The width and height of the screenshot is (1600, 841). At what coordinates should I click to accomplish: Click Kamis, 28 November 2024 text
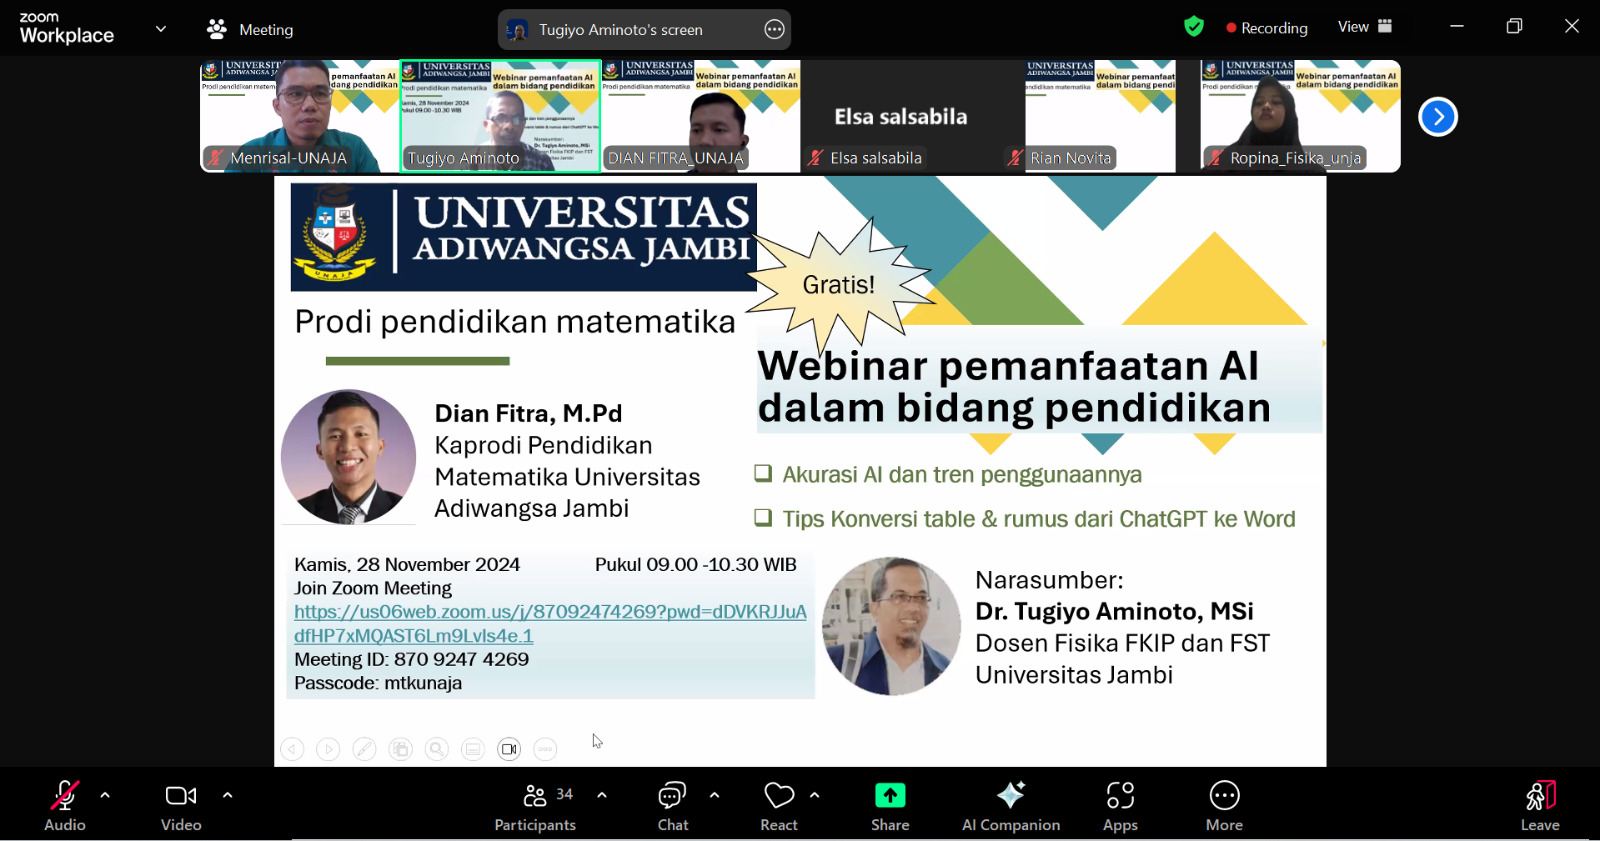[x=407, y=564]
